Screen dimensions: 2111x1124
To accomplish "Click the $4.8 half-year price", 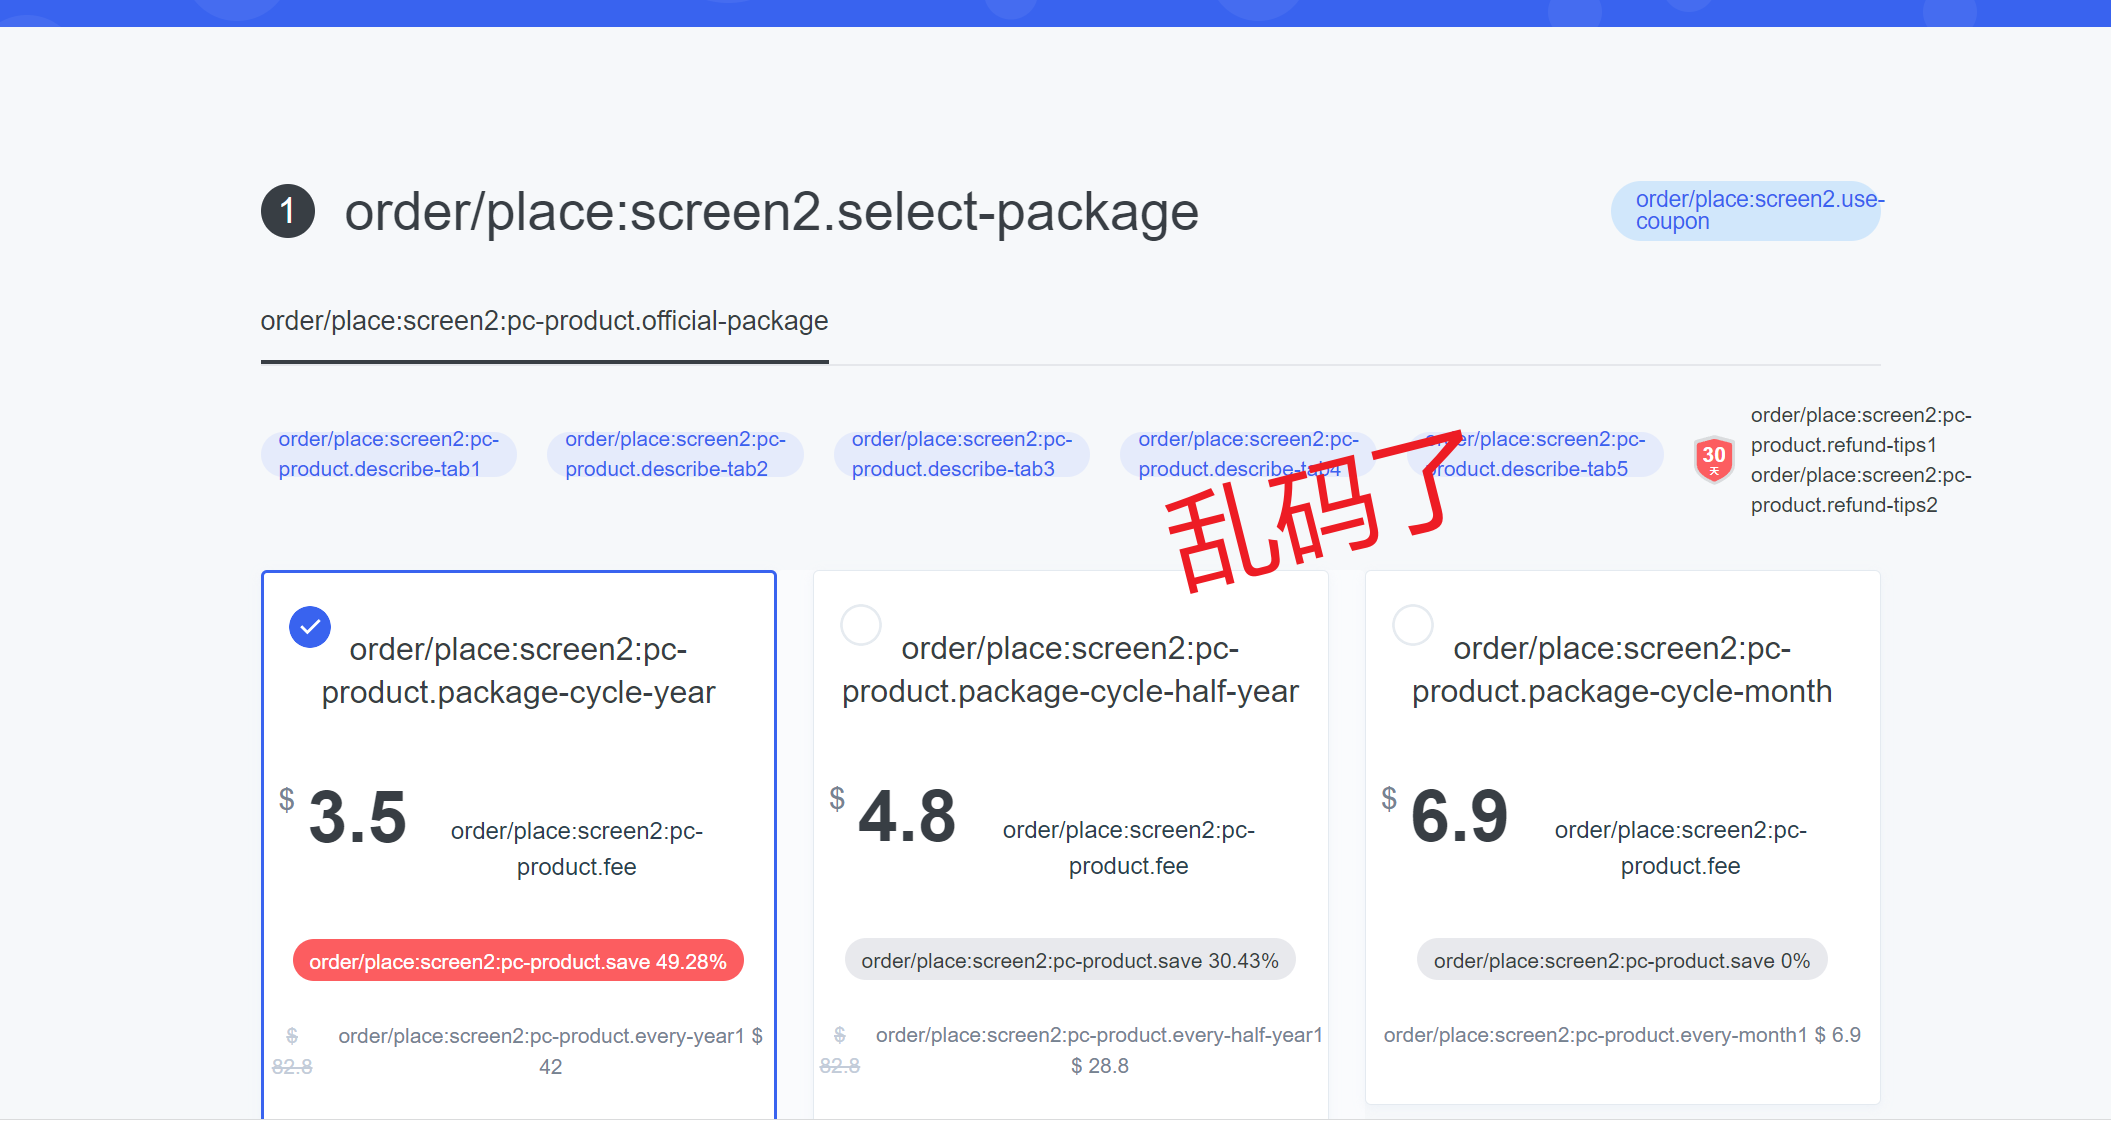I will pos(906,817).
